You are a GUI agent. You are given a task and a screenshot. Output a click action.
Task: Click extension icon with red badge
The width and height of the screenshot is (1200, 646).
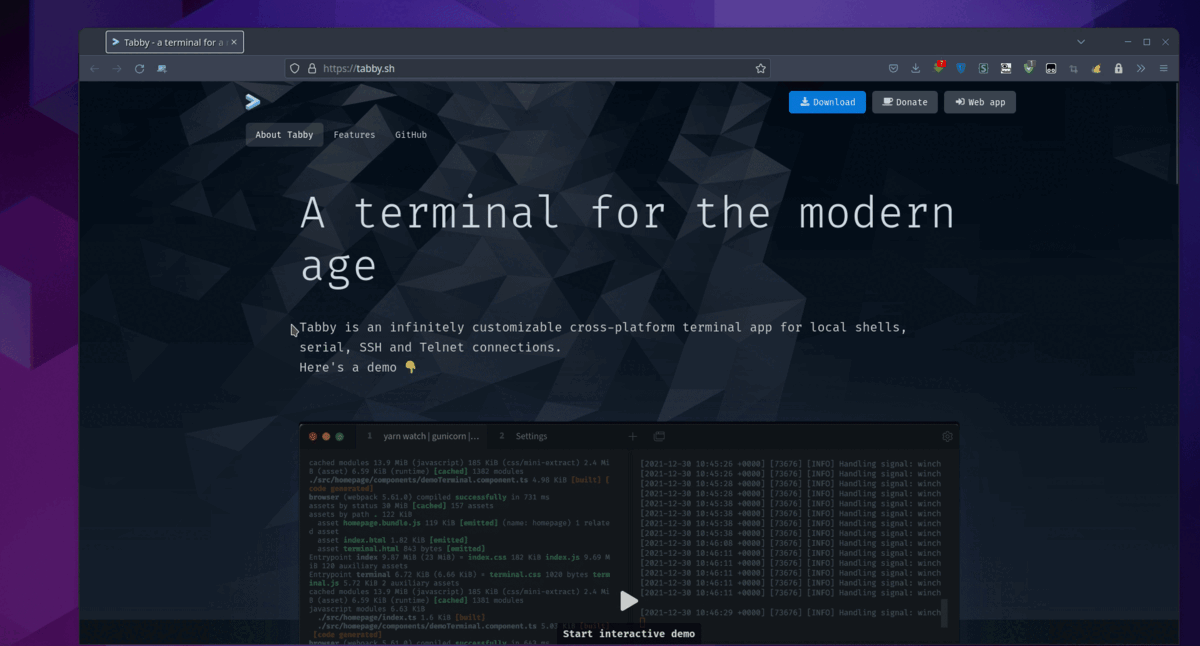point(939,67)
